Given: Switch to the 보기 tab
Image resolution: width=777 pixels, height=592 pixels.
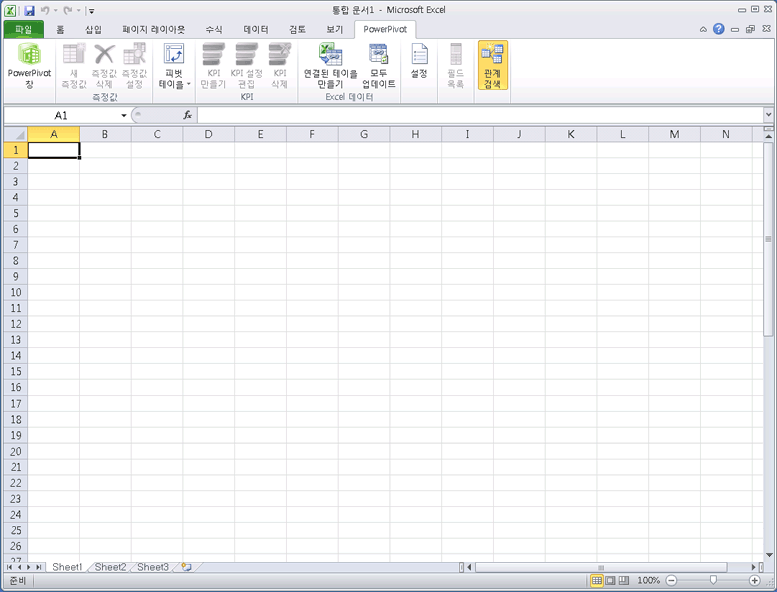Looking at the screenshot, I should [334, 30].
